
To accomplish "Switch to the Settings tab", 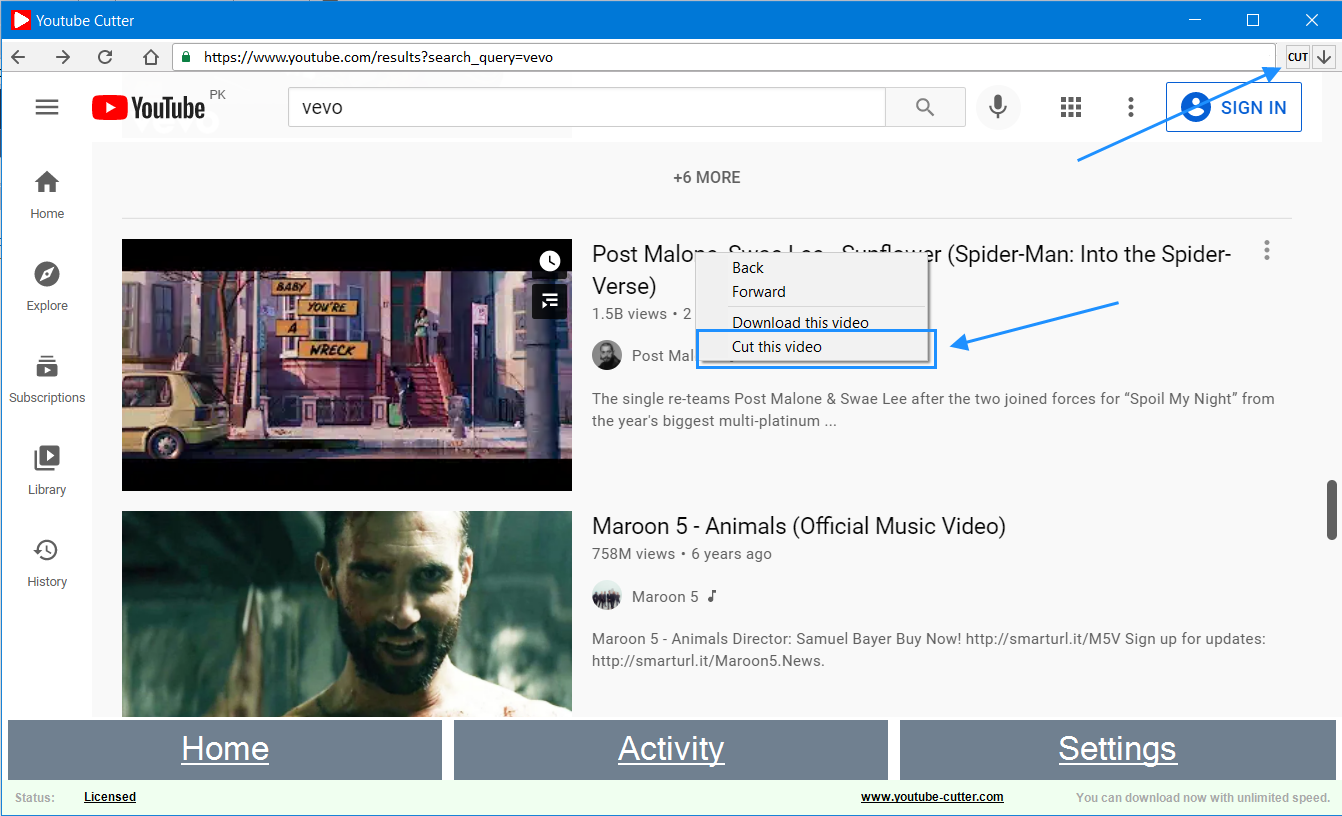I will click(x=1117, y=749).
